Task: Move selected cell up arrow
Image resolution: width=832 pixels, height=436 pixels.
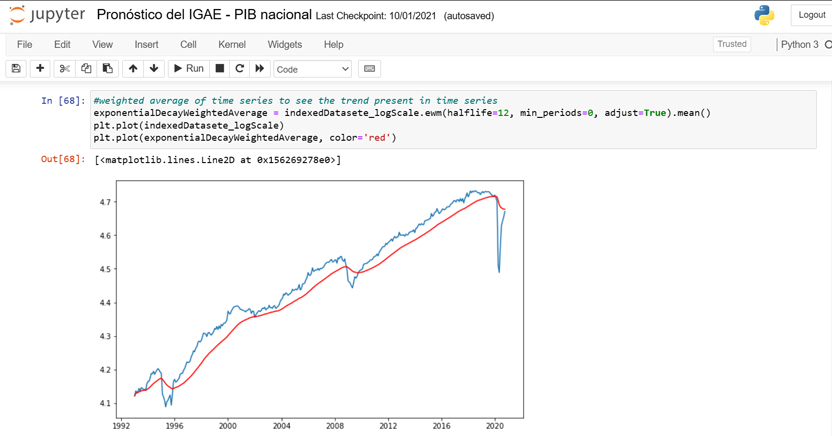Action: click(x=133, y=69)
